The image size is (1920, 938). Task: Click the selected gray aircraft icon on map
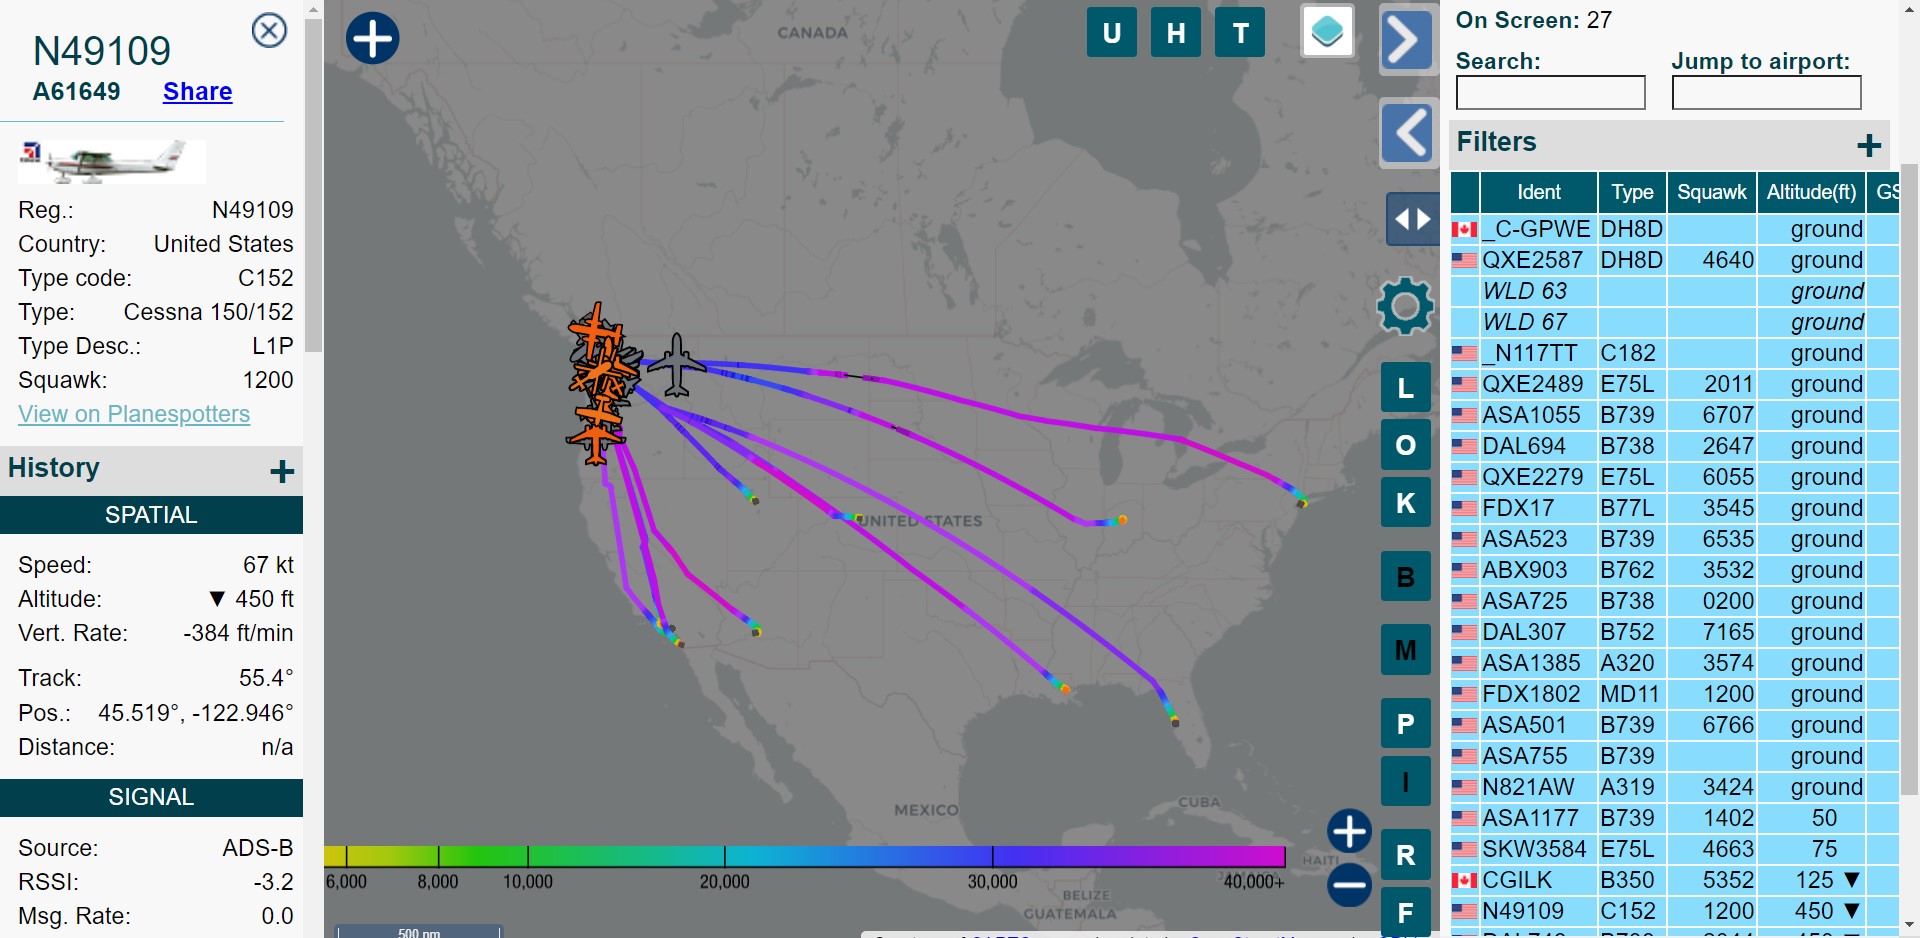(x=677, y=364)
